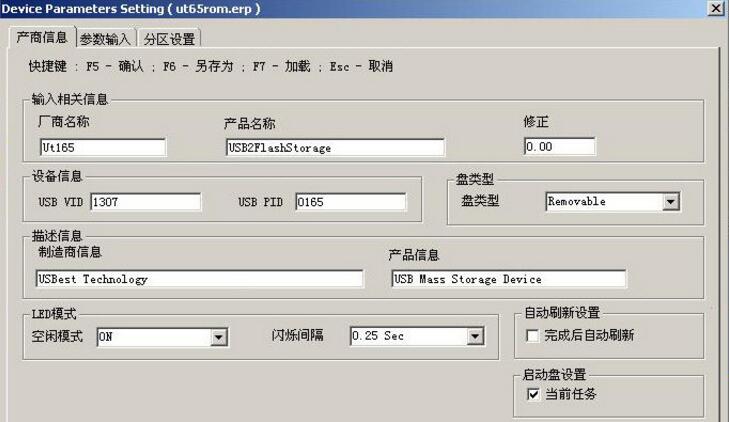This screenshot has height=422, width=729.
Task: Expand the 闪烁间隔 dropdown arrow
Action: click(475, 336)
